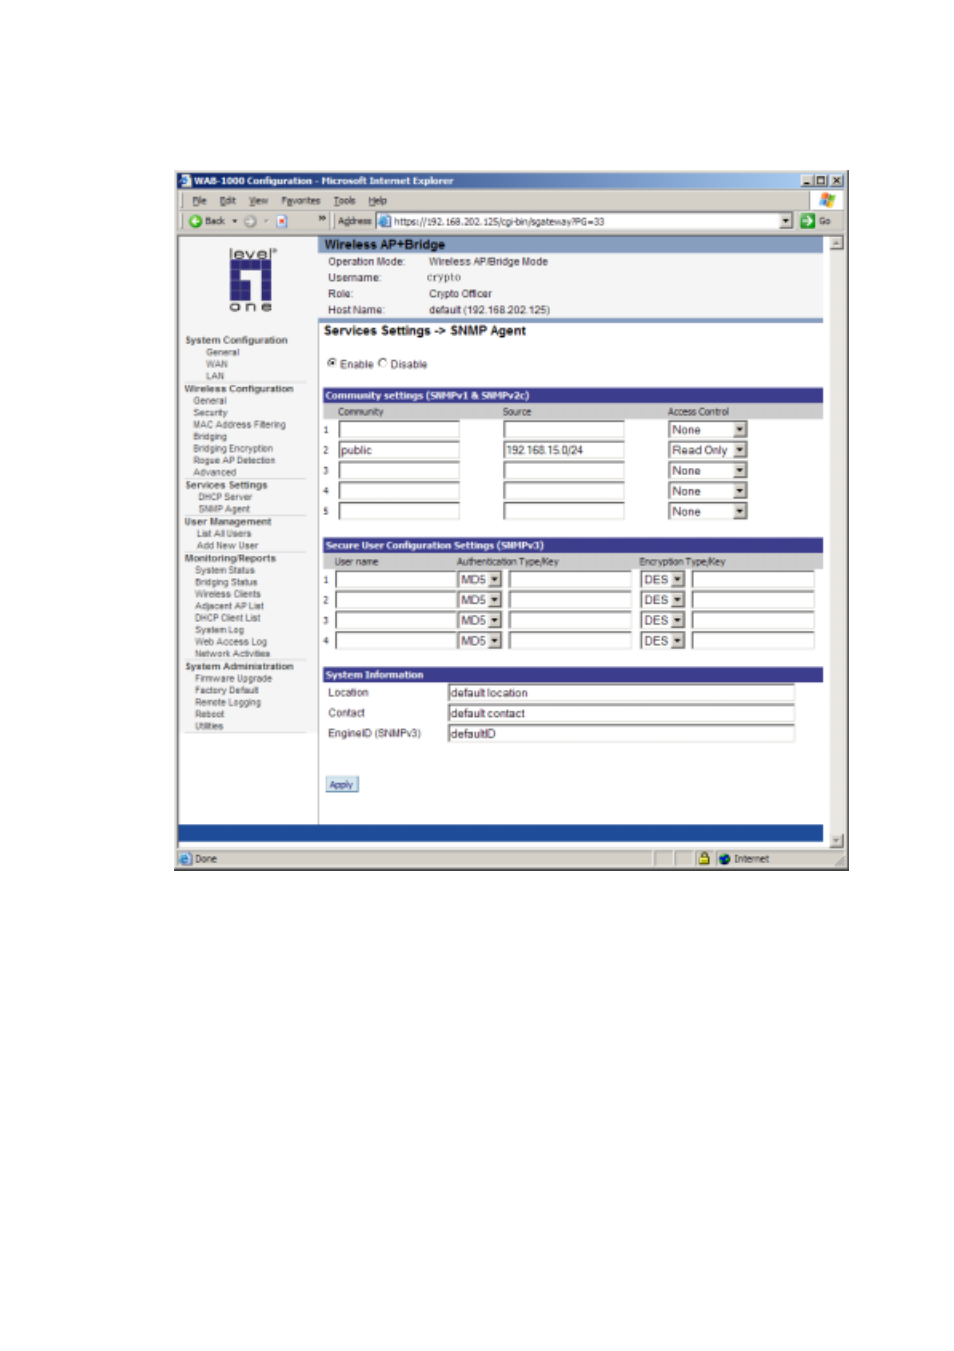This screenshot has width=954, height=1351.
Task: Click the encryption key field in row 2
Action: point(753,600)
